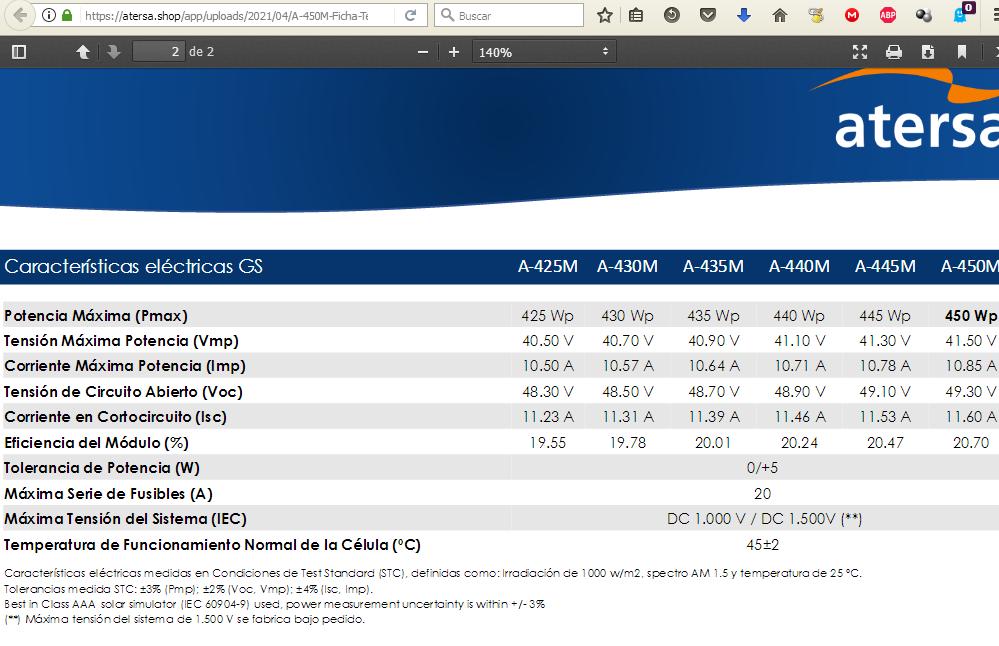
Task: Click the 'Potencia Máxima (Pmax)' row label
Action: point(96,316)
